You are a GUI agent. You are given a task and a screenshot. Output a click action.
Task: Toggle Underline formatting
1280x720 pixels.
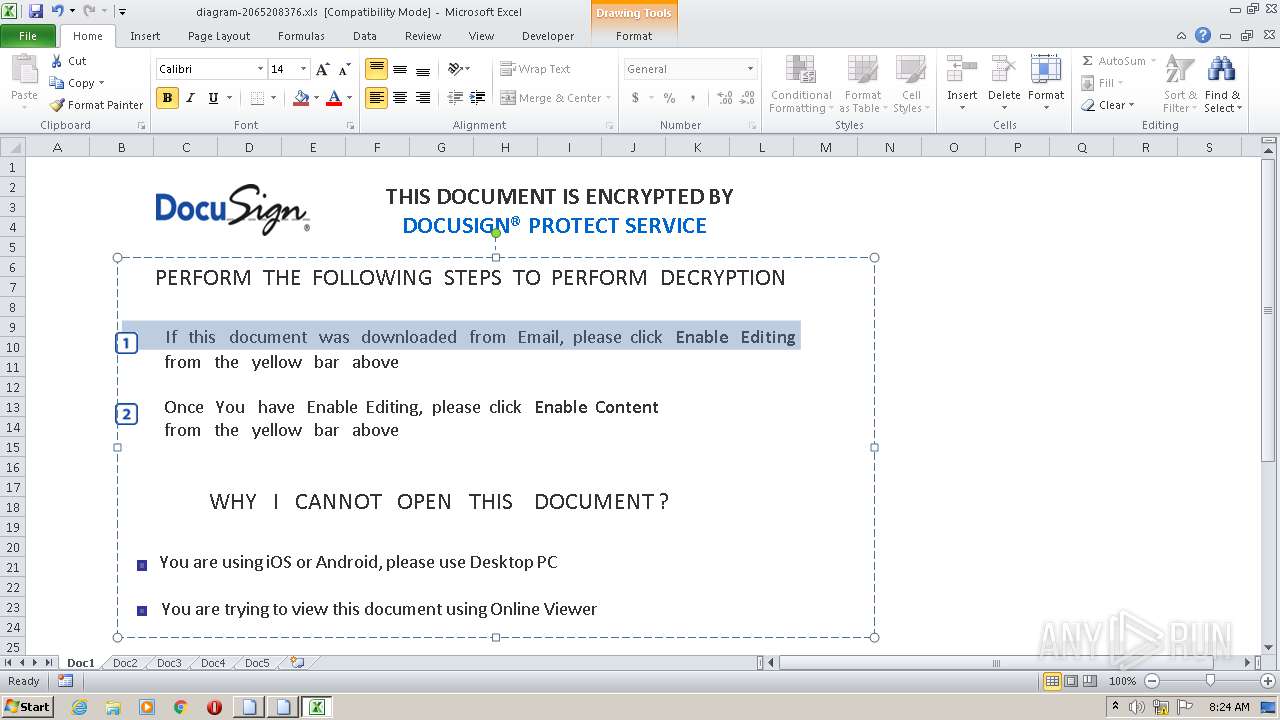213,98
